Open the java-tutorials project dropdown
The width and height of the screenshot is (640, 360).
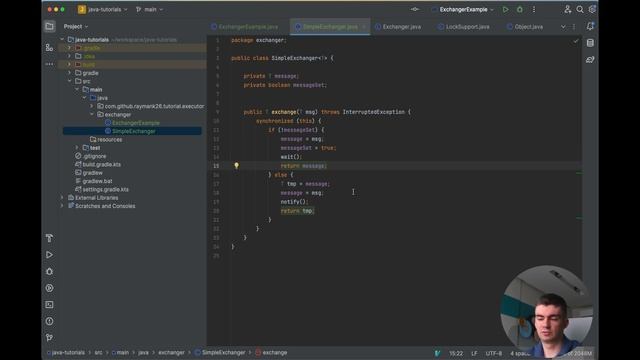point(103,9)
